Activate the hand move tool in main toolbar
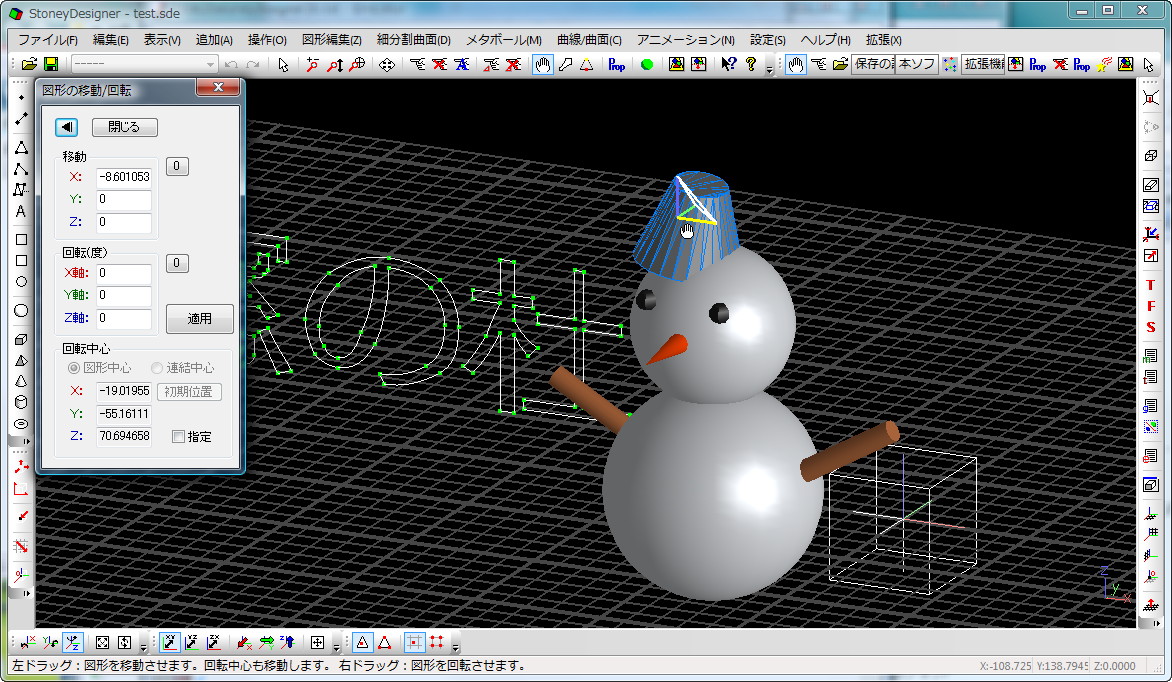The height and width of the screenshot is (682, 1172). [x=543, y=64]
